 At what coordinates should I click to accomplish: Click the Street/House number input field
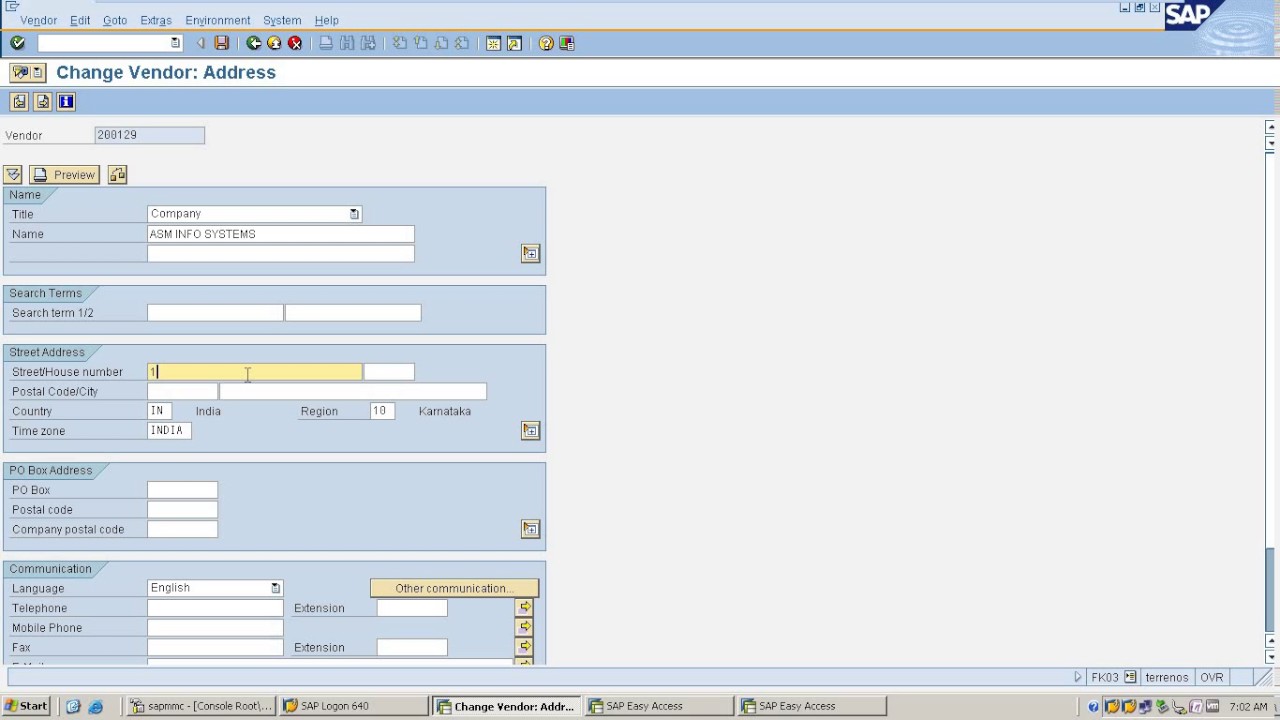pyautogui.click(x=255, y=372)
